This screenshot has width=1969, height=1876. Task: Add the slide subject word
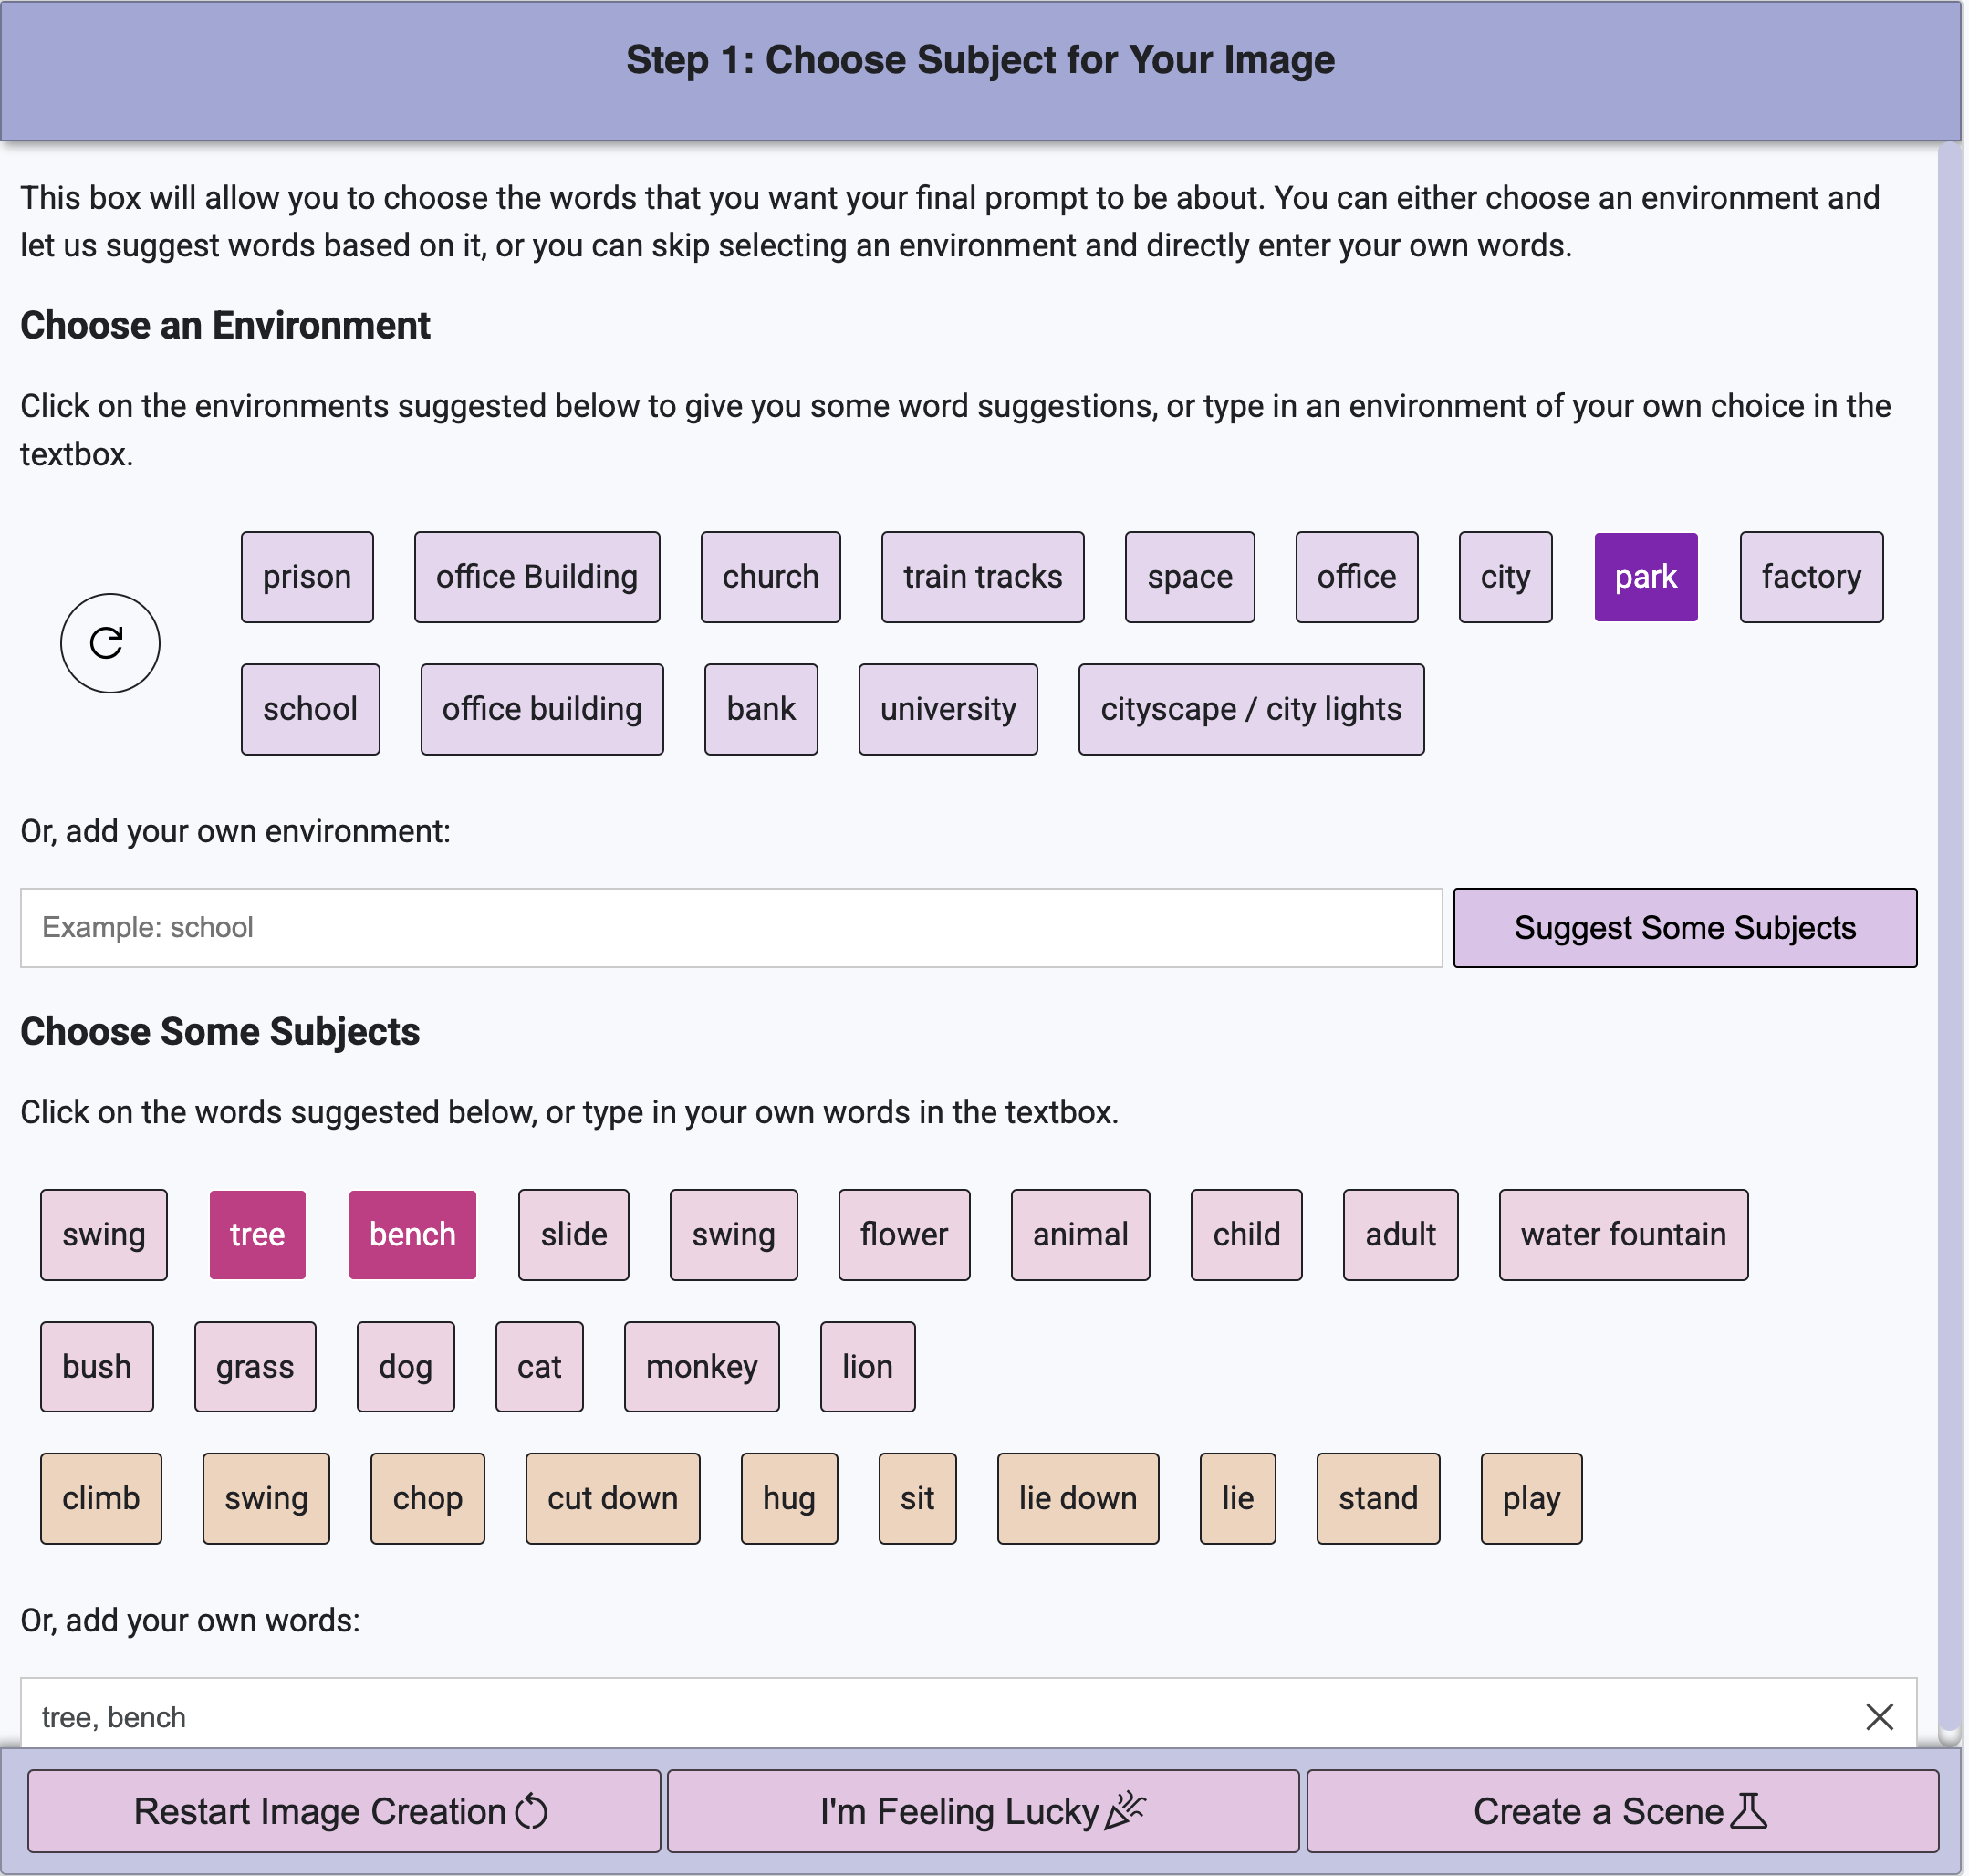[573, 1234]
